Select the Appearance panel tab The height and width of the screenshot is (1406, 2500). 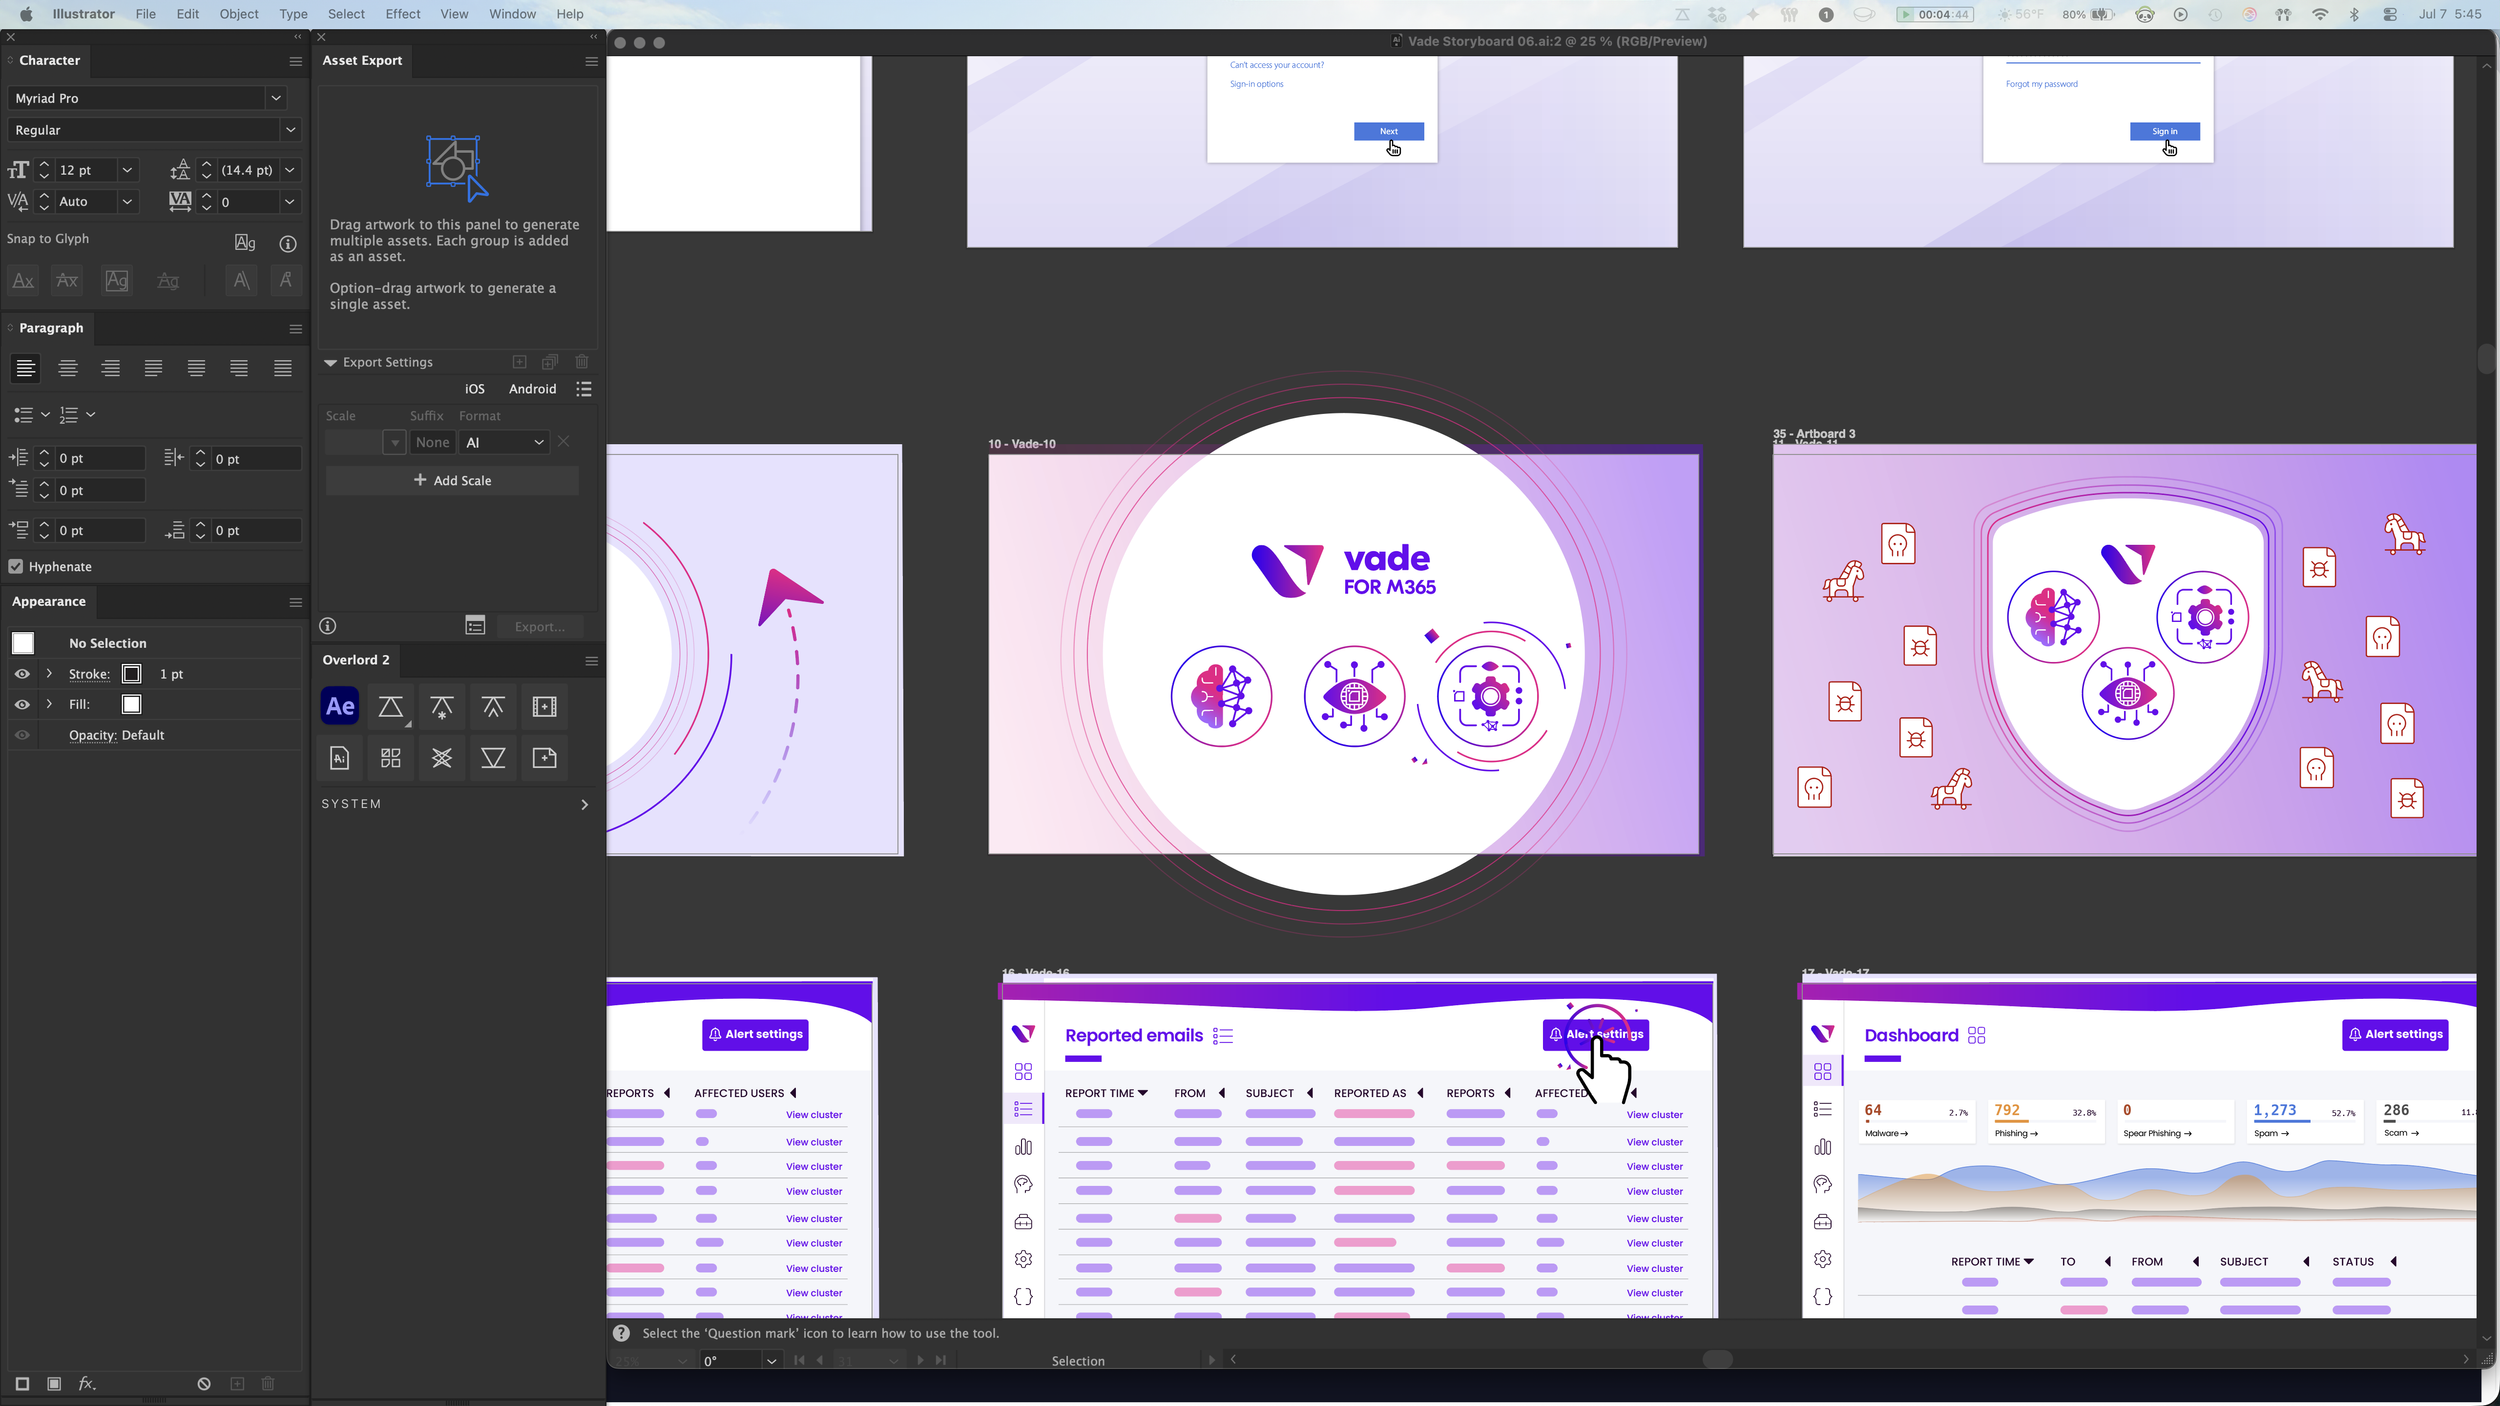(49, 602)
